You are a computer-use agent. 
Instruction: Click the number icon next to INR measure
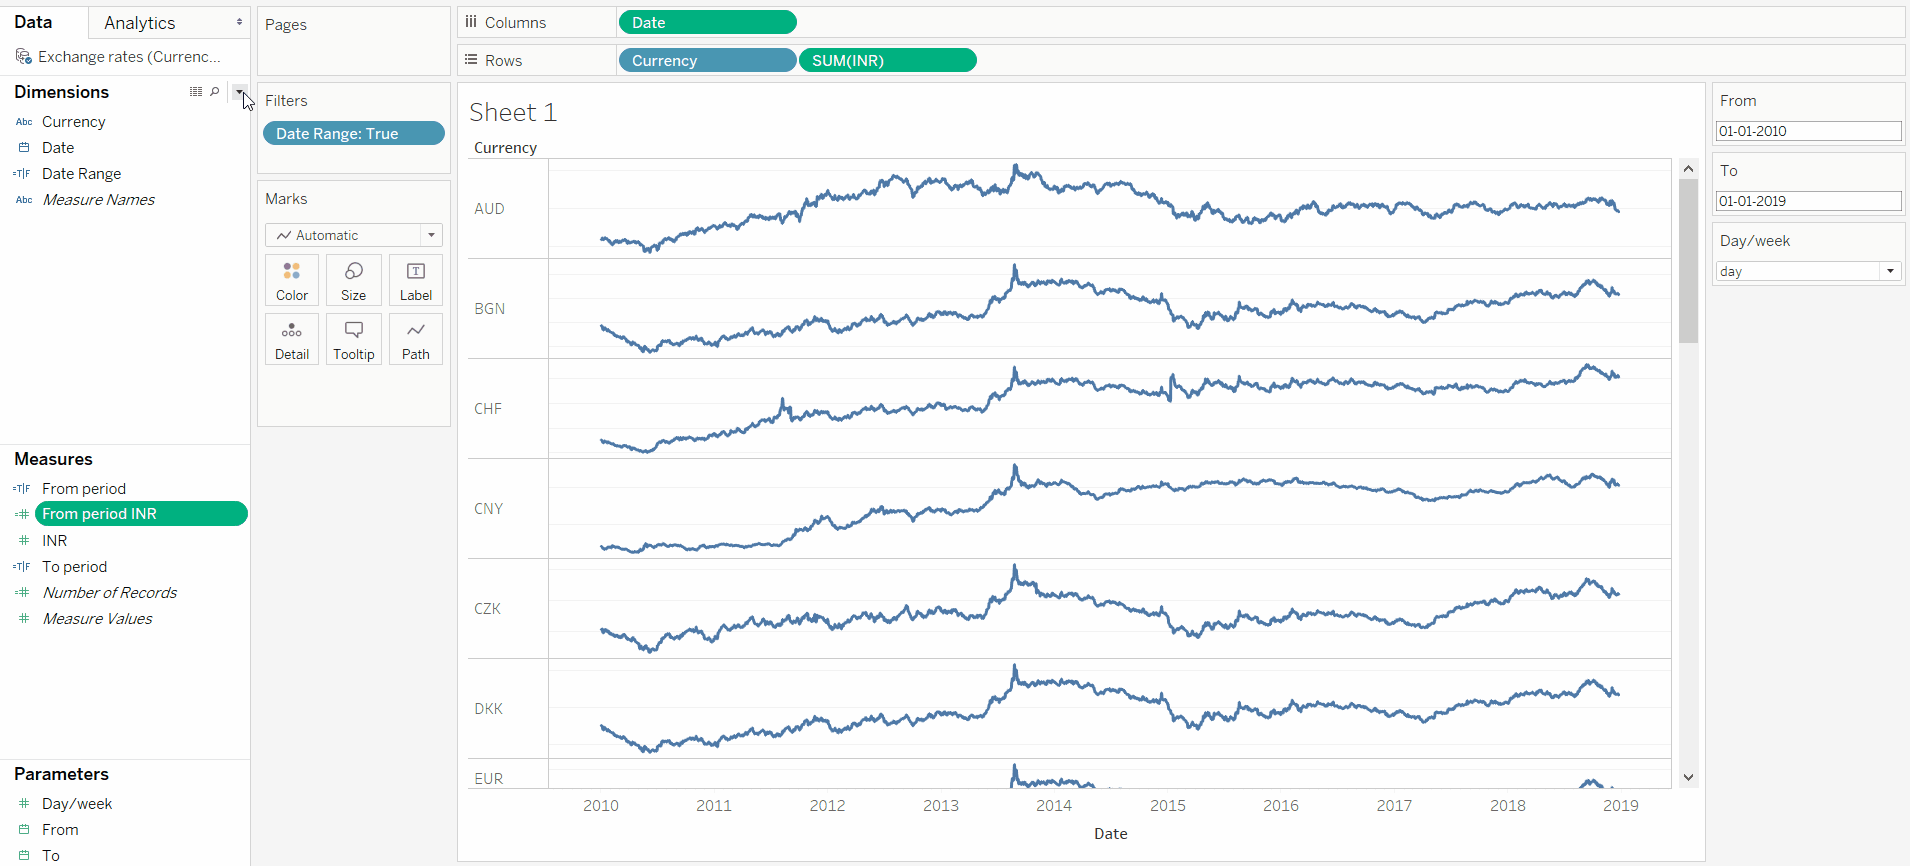[24, 541]
